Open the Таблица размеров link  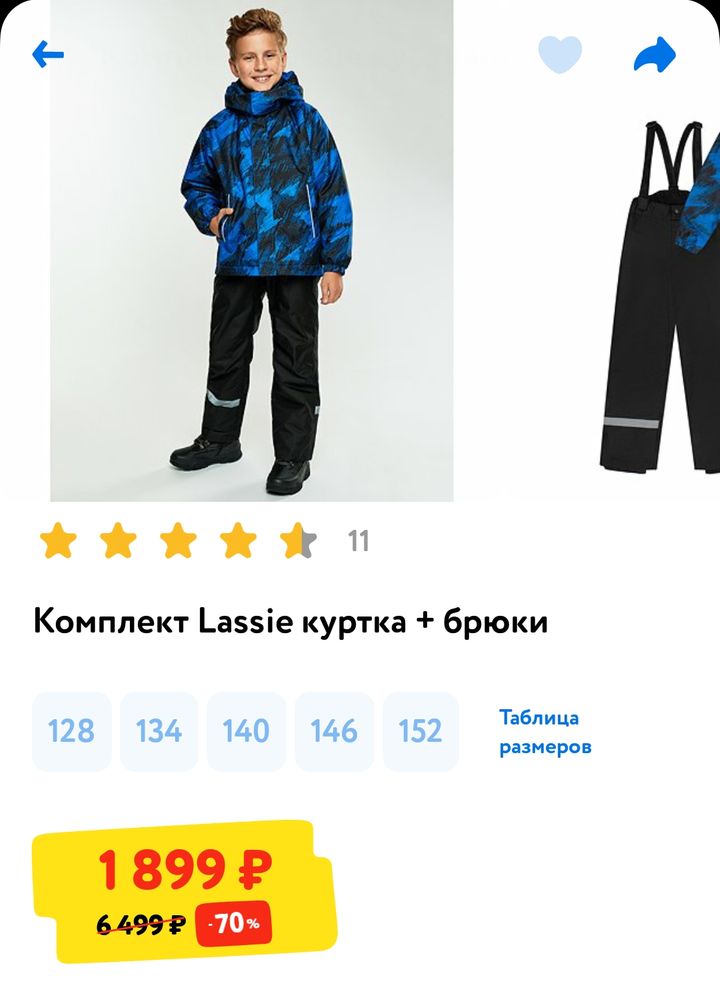545,732
